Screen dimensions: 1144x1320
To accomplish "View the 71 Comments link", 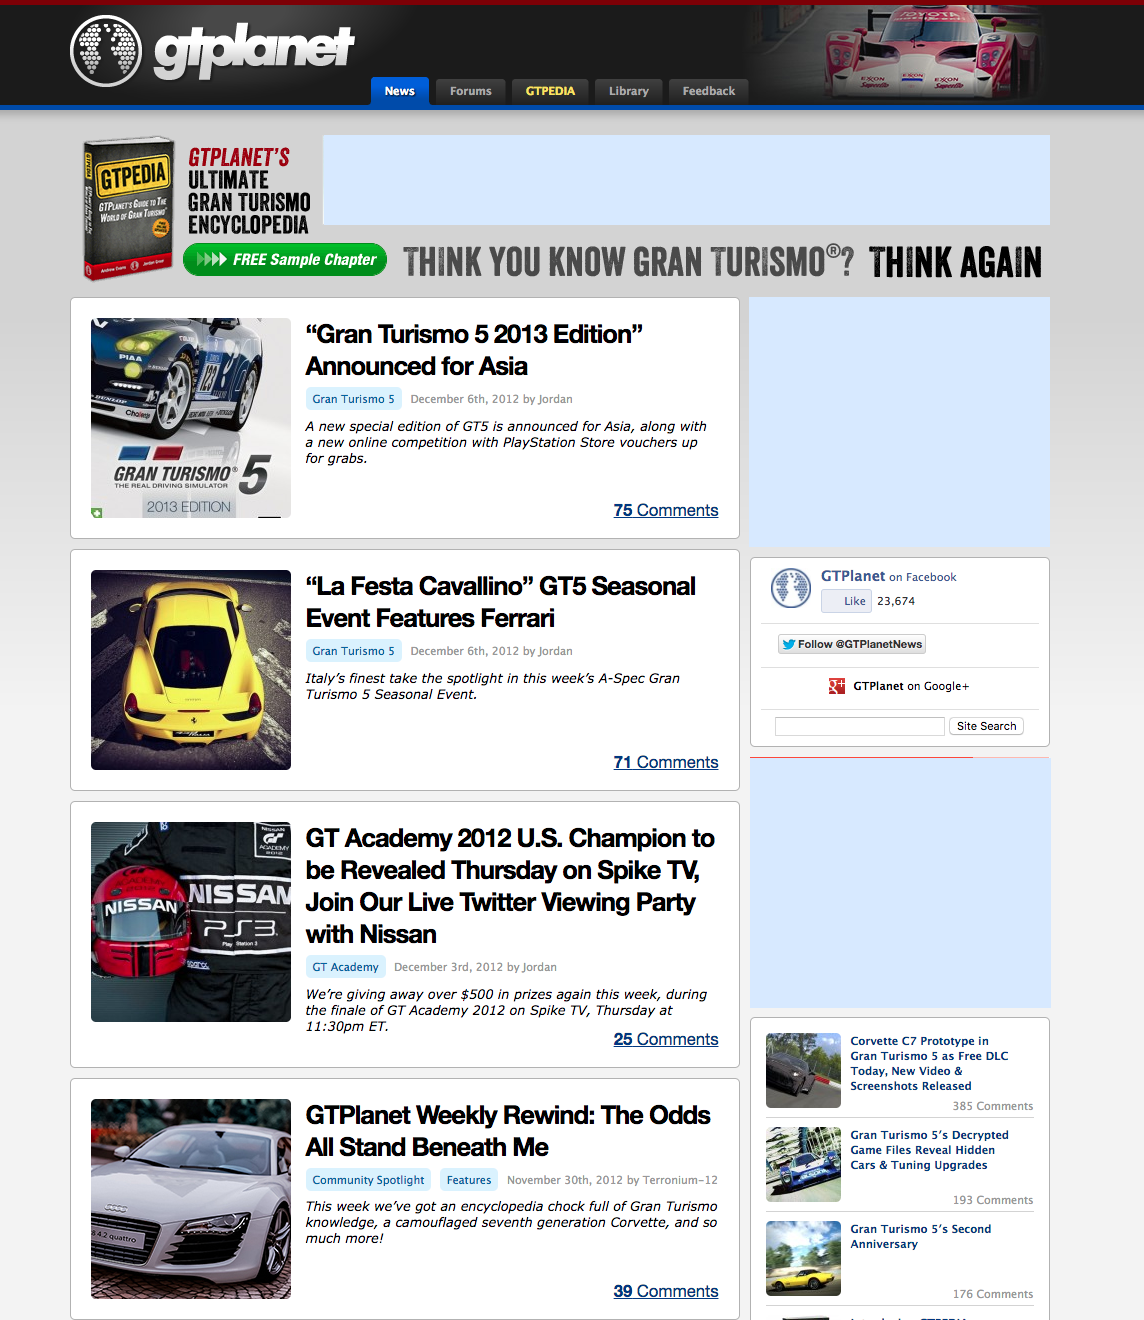I will (x=666, y=762).
